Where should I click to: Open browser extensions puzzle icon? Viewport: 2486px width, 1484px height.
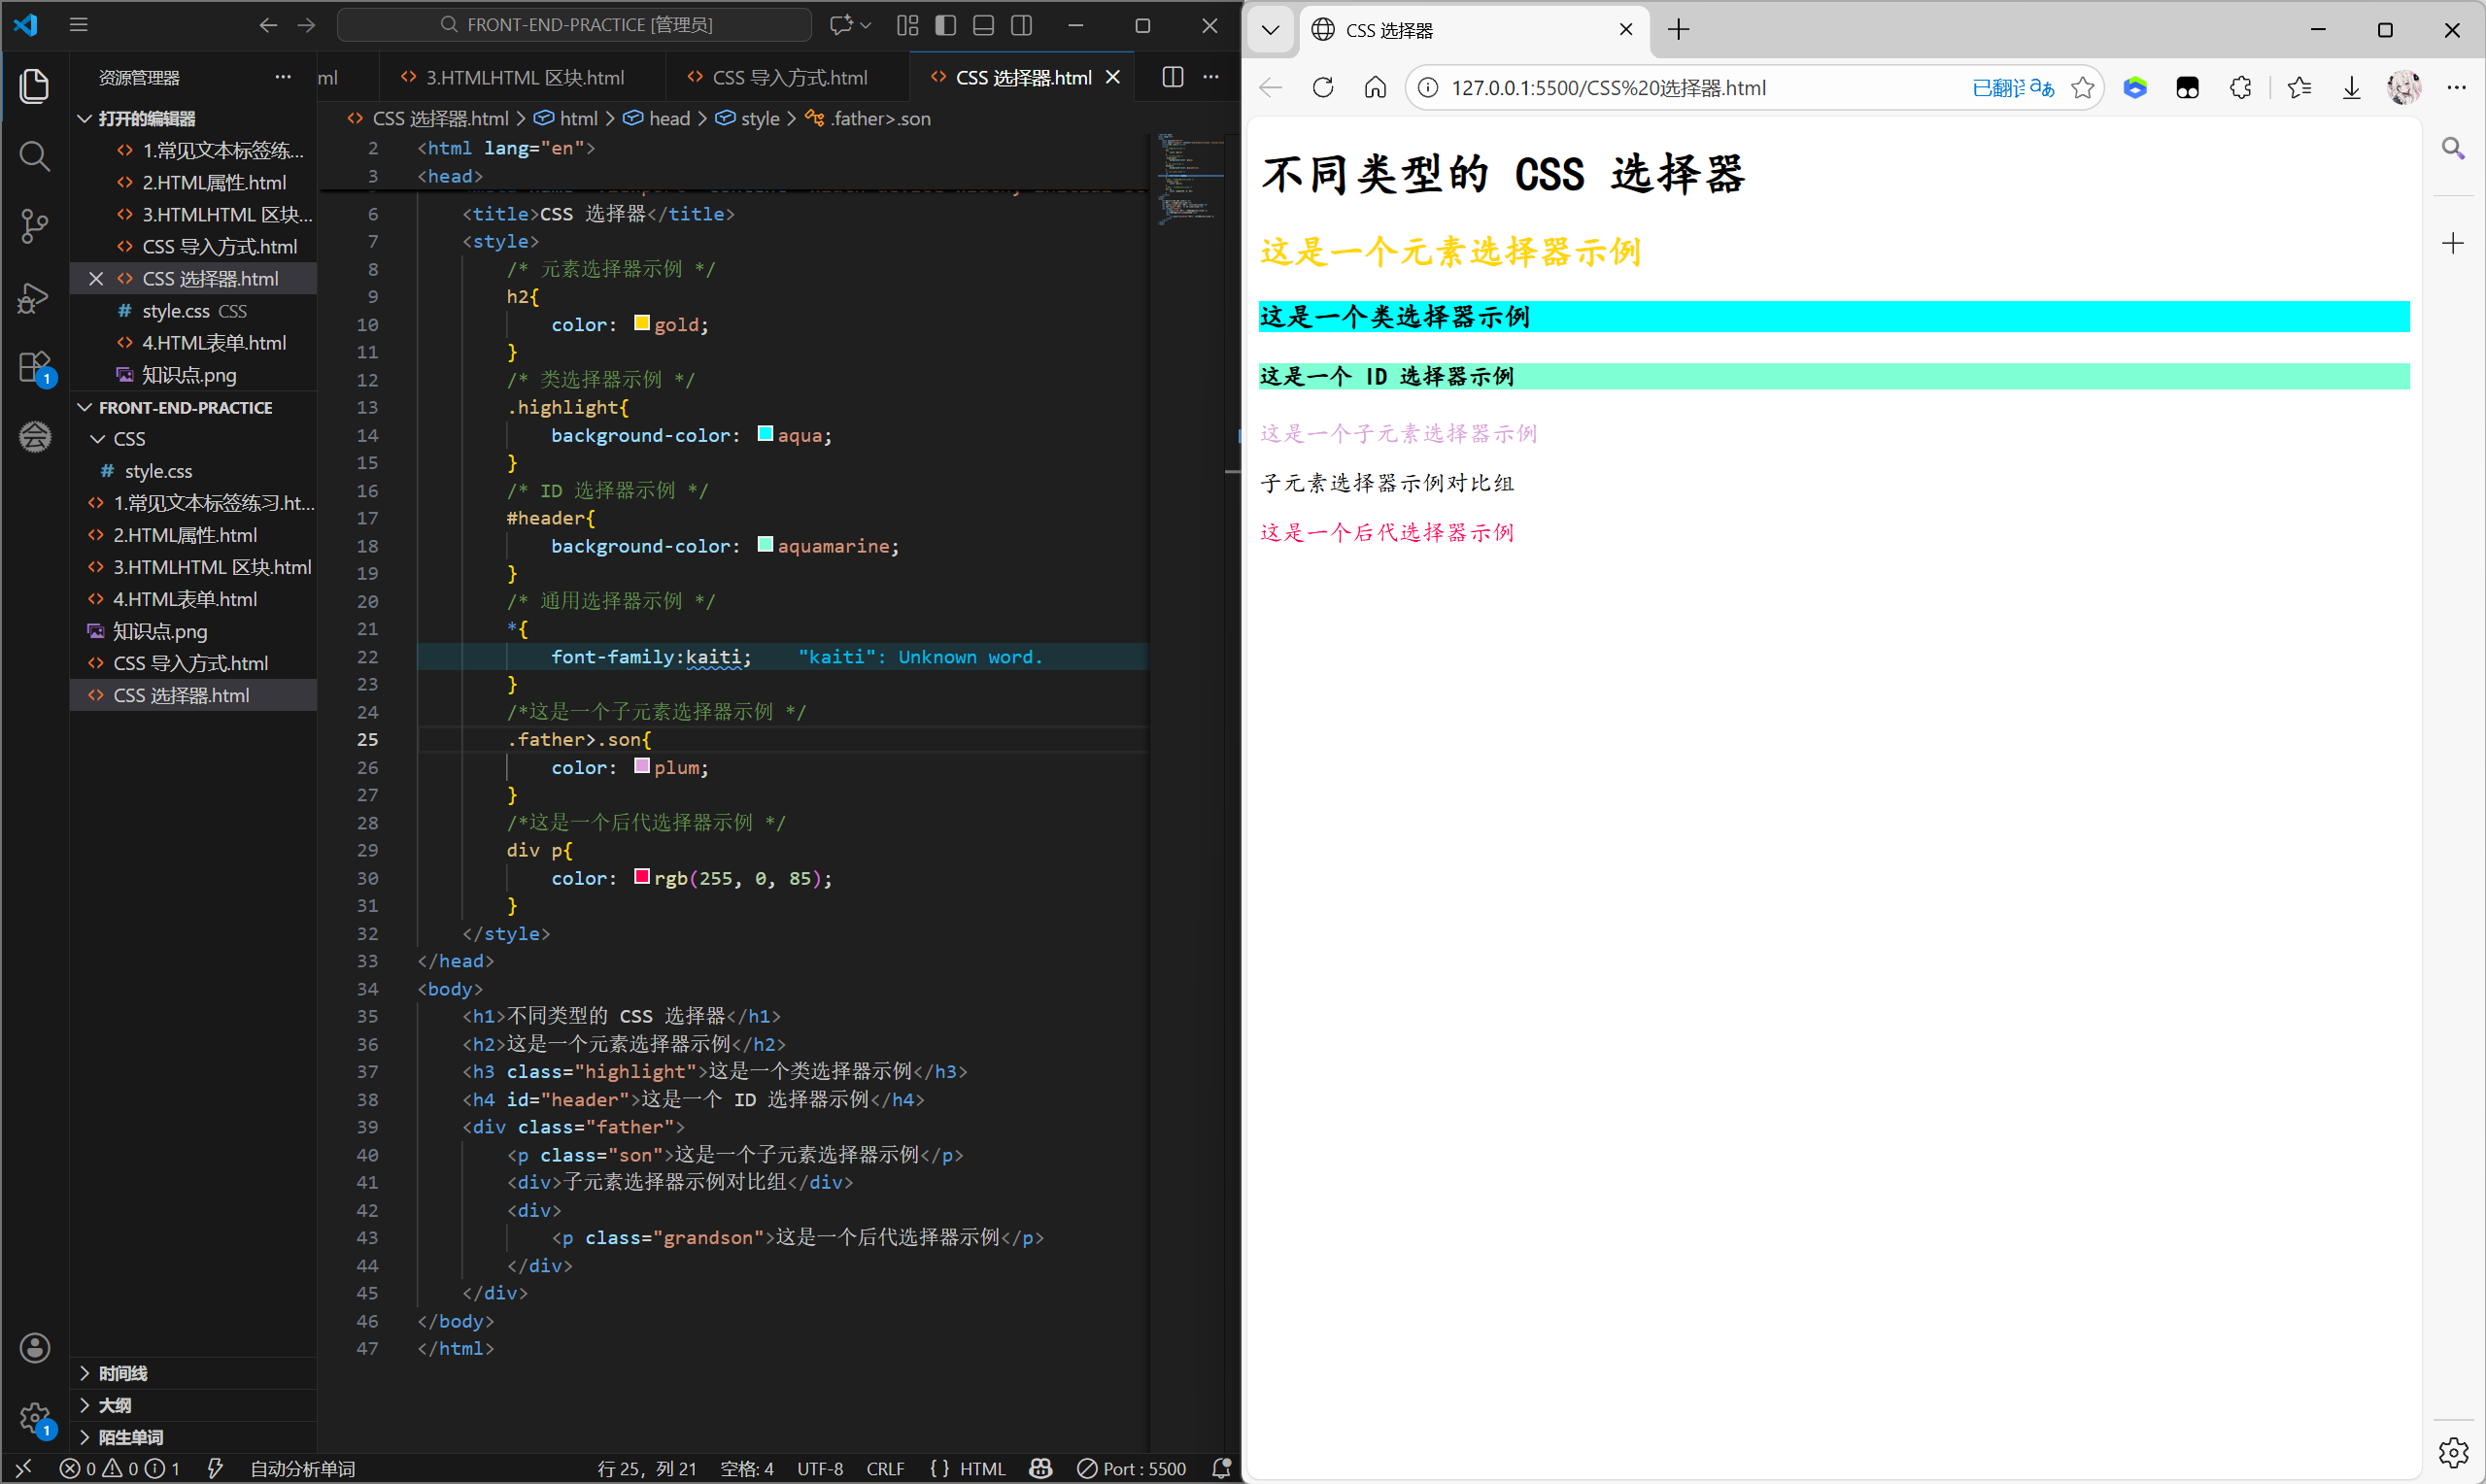point(2240,88)
